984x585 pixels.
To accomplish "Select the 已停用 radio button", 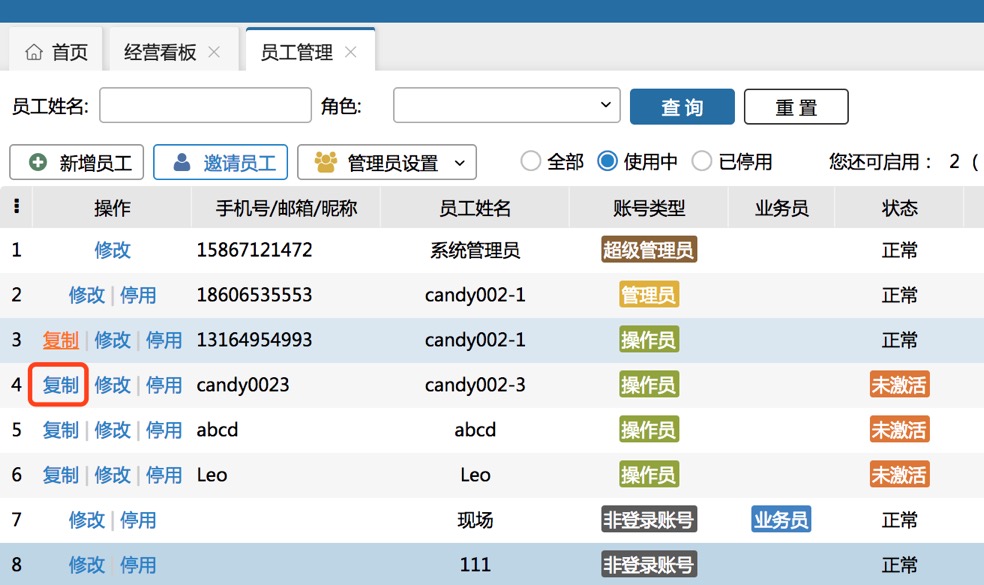I will coord(701,161).
